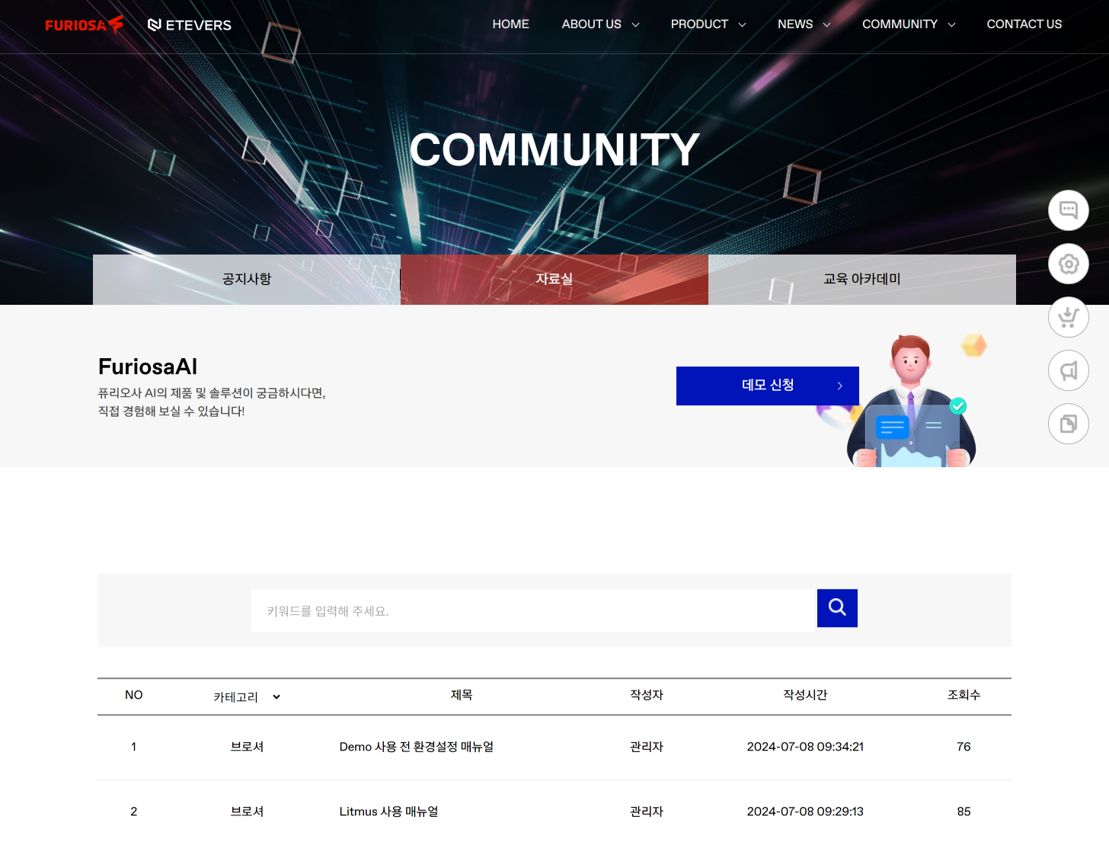1109x842 pixels.
Task: Switch to the 자료실 tab
Action: click(554, 279)
